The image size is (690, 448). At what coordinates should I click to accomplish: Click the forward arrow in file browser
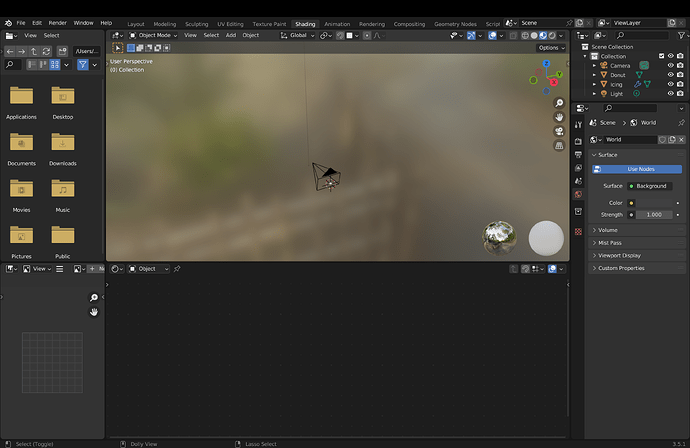click(x=22, y=51)
